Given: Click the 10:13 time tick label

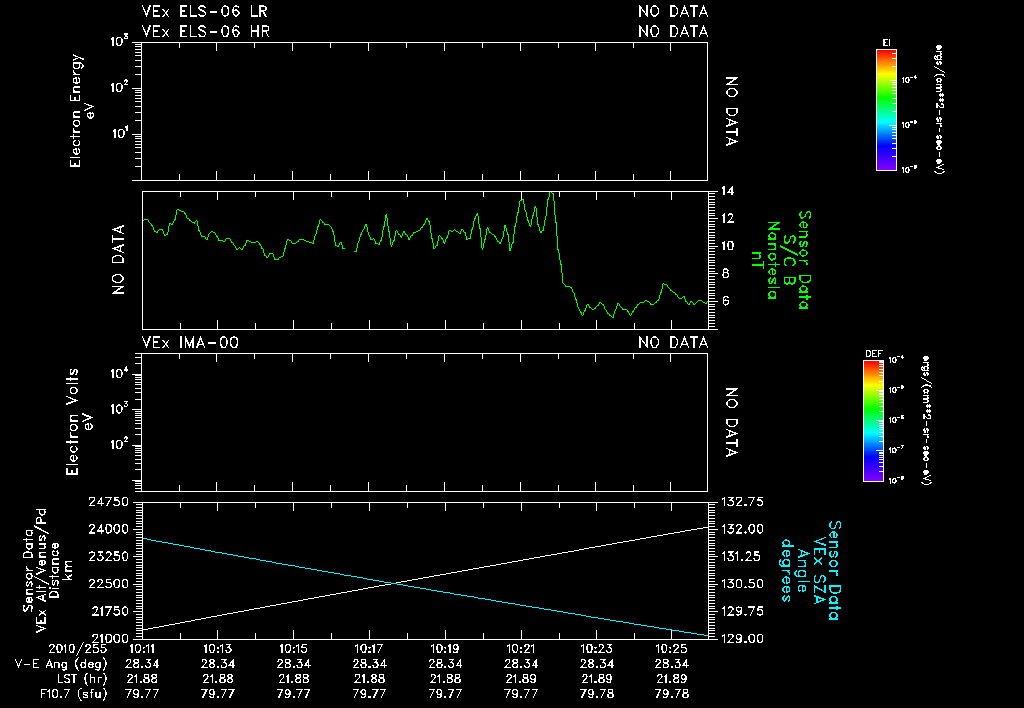Looking at the screenshot, I should click(217, 649).
